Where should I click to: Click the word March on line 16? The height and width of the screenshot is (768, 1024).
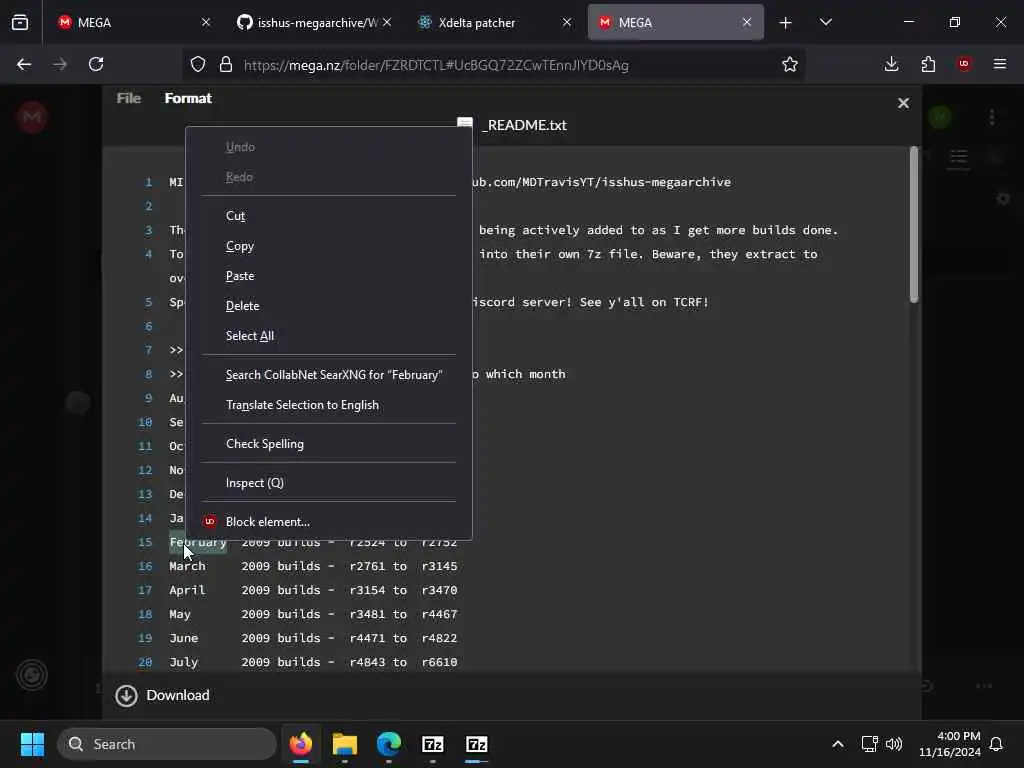tap(187, 566)
